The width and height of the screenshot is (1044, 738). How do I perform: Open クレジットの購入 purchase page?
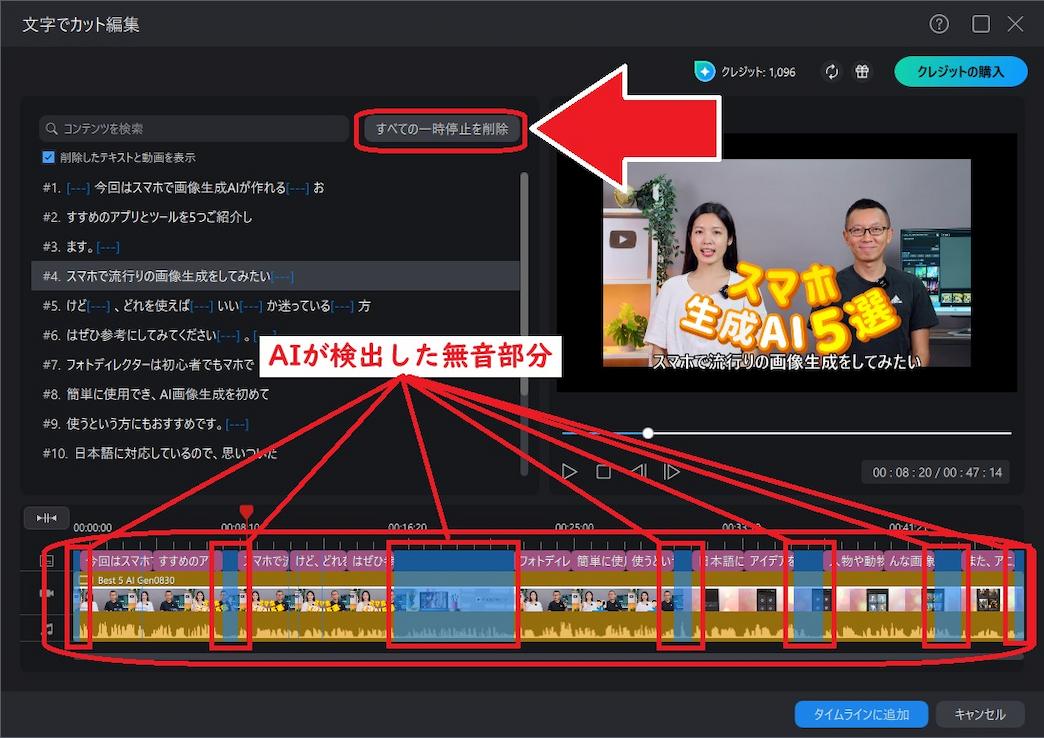pos(959,71)
